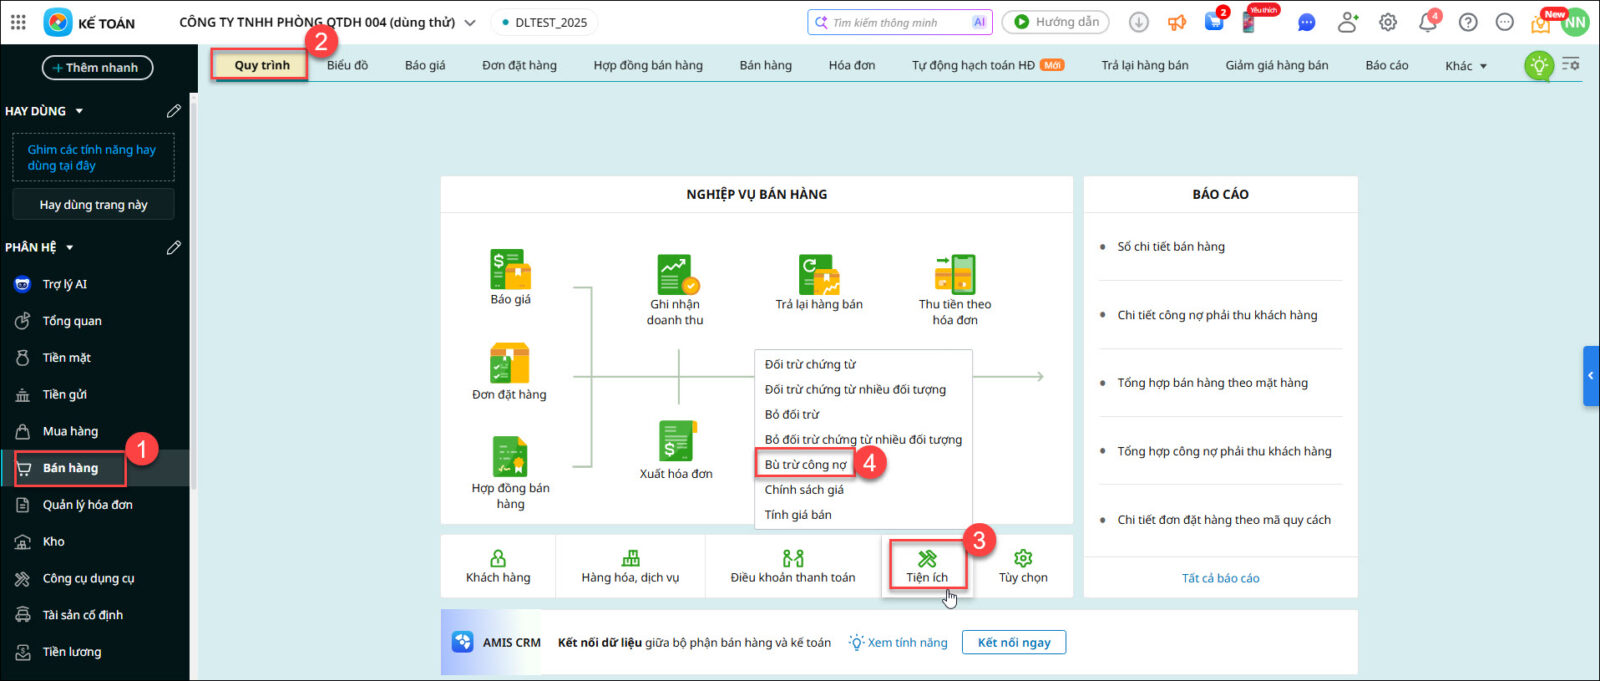The width and height of the screenshot is (1600, 681).
Task: Select Kho in the sidebar
Action: point(54,541)
